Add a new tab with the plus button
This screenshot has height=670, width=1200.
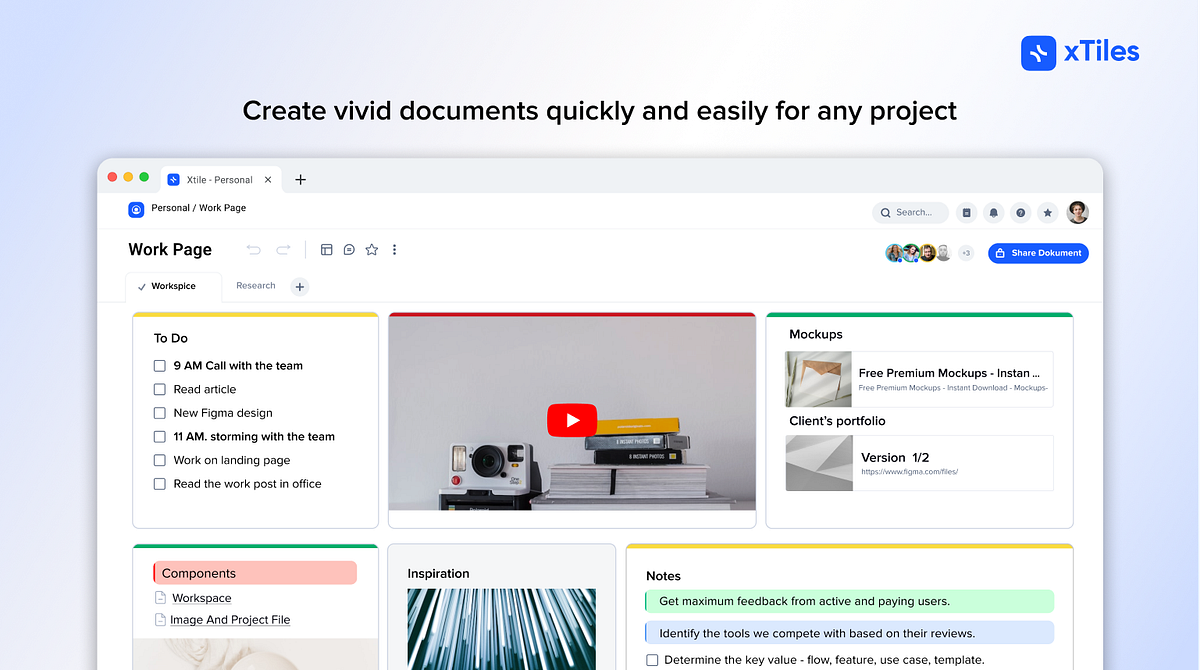point(299,286)
